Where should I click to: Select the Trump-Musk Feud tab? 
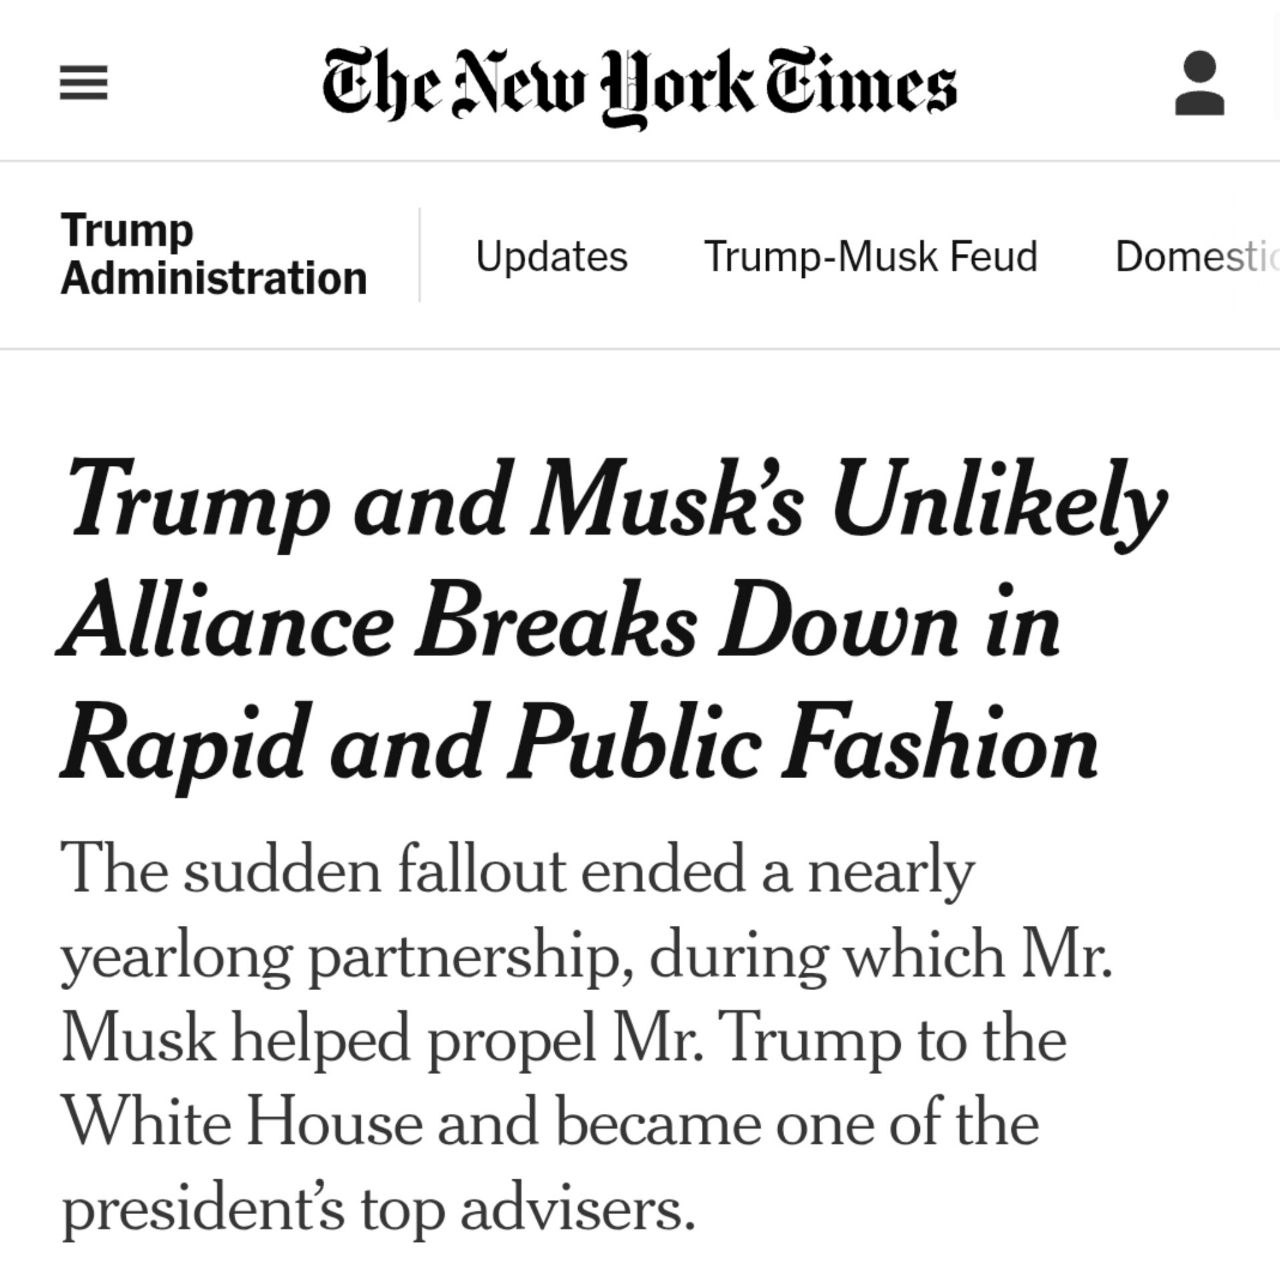(870, 256)
